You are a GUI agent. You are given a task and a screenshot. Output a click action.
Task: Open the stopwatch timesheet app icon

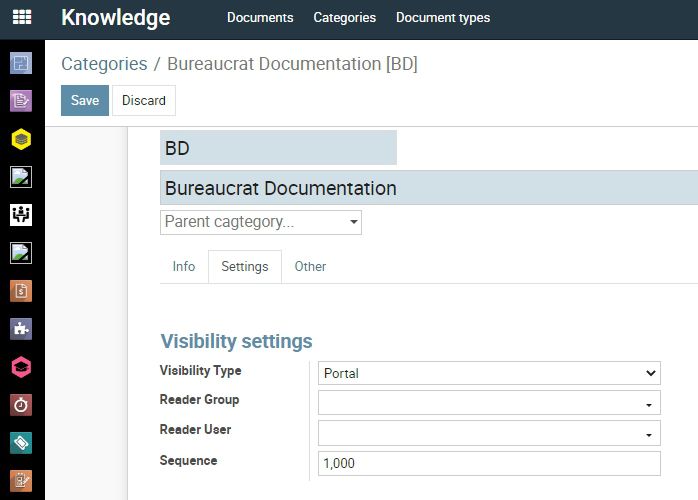pos(21,405)
